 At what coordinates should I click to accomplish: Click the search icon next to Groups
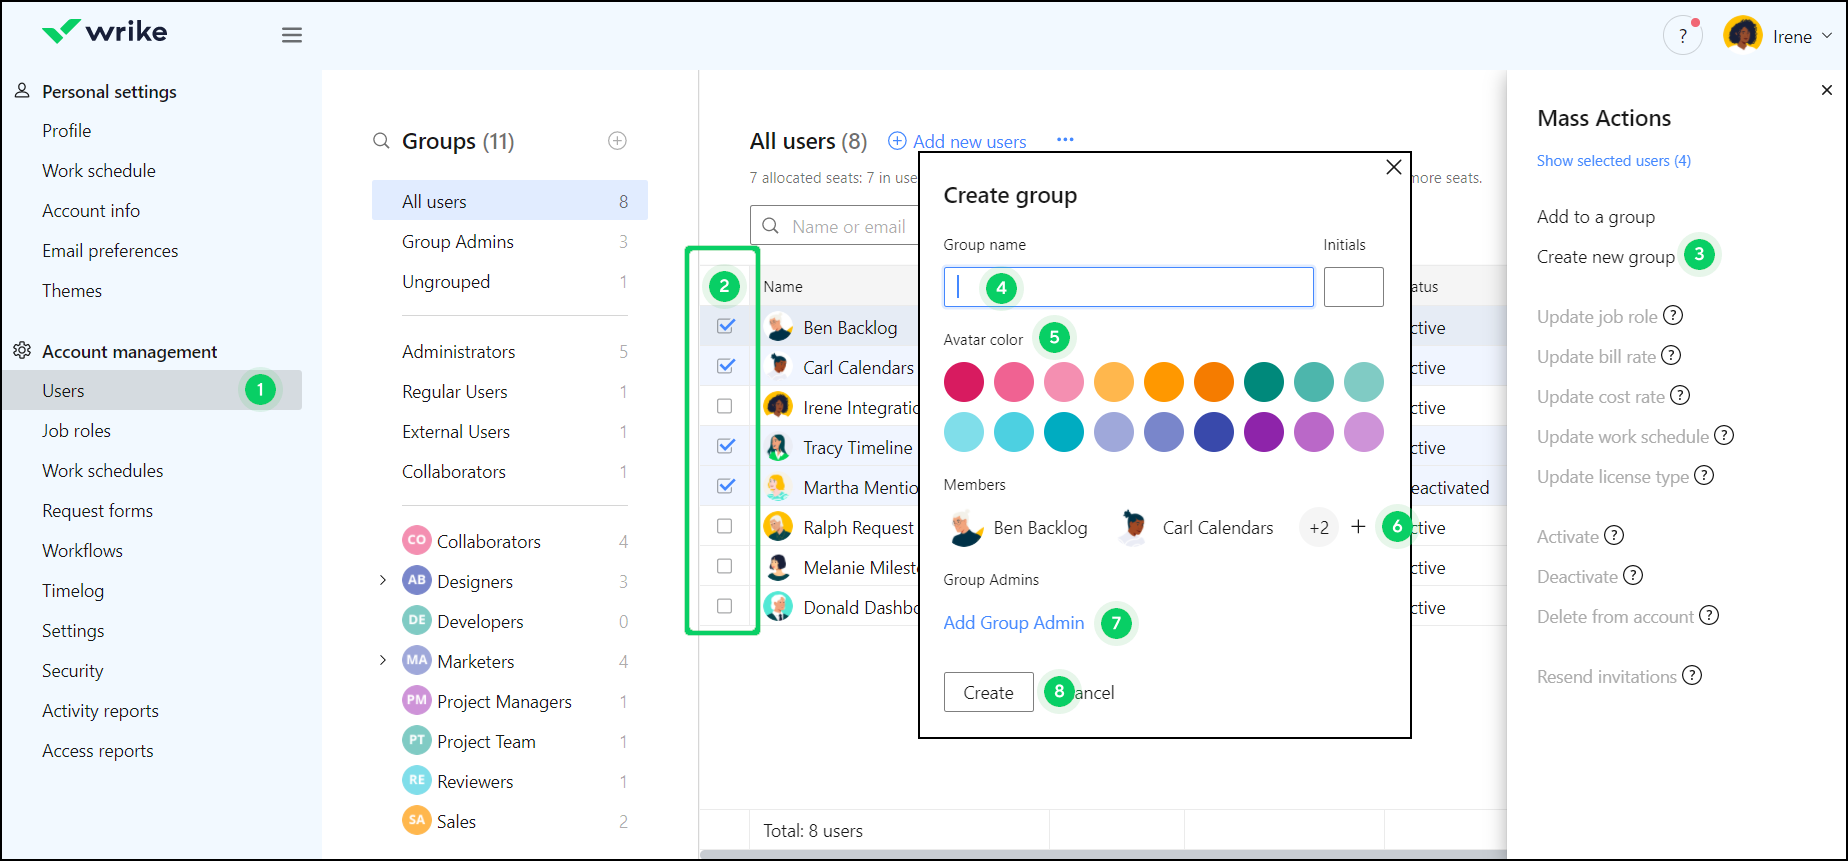[x=381, y=141]
